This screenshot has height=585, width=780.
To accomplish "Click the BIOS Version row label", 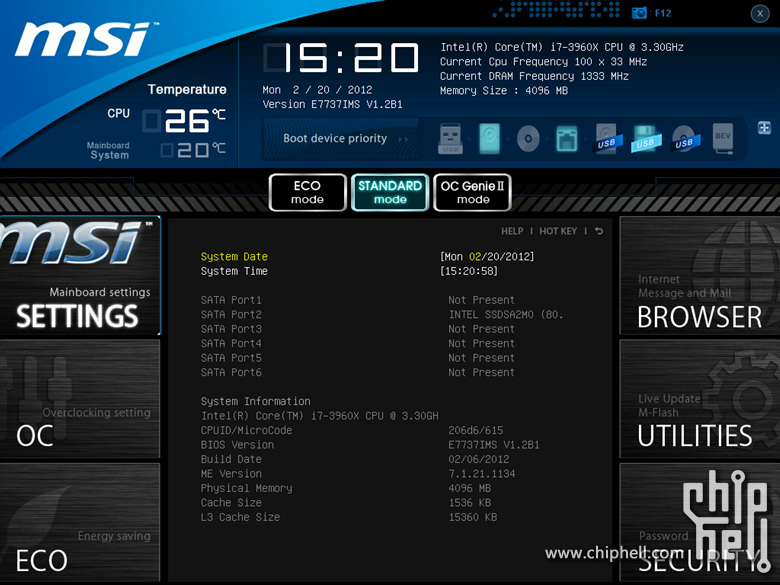I will pyautogui.click(x=237, y=445).
